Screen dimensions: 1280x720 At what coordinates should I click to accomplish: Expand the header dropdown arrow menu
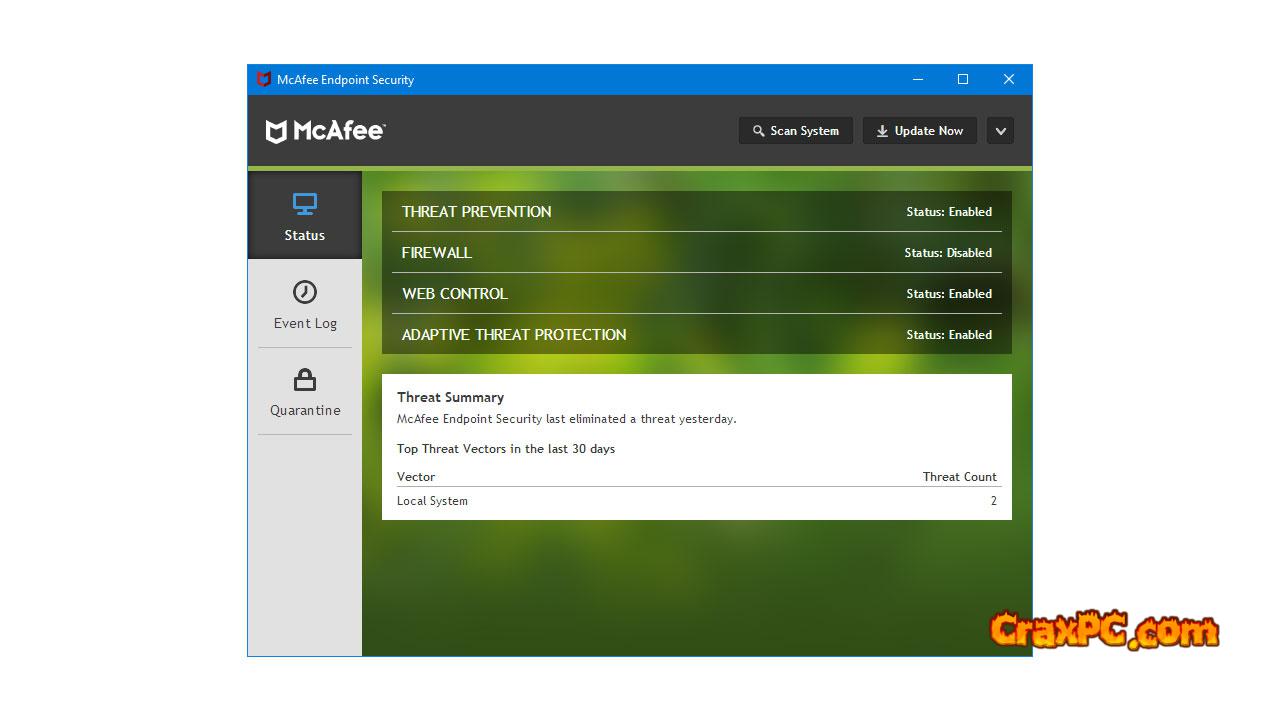point(1000,131)
